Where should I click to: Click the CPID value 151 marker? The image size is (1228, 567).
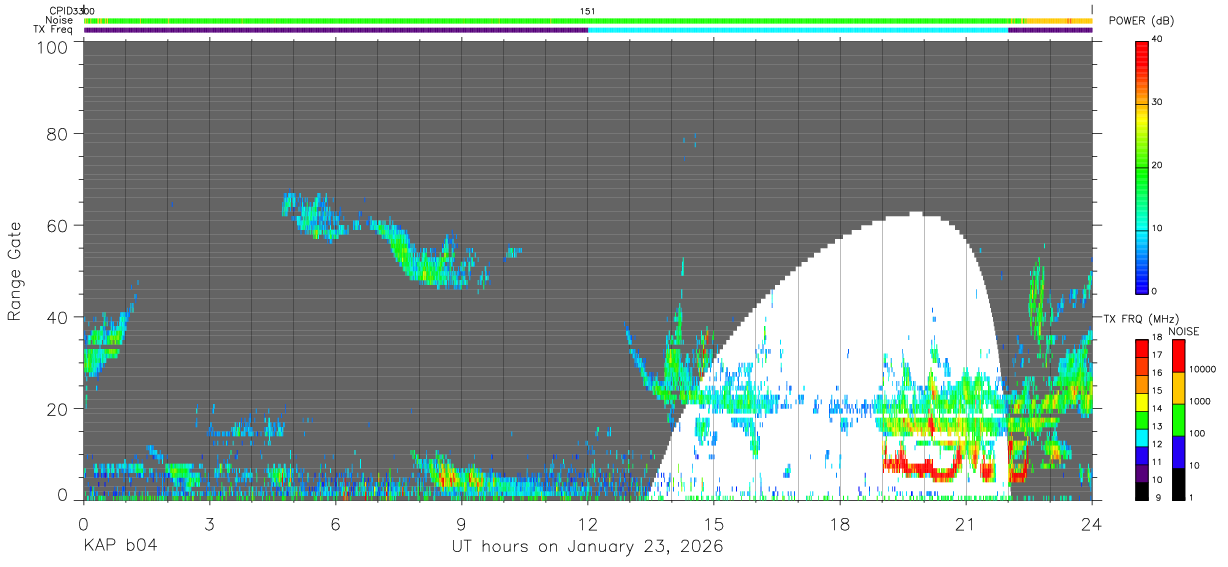(x=588, y=11)
